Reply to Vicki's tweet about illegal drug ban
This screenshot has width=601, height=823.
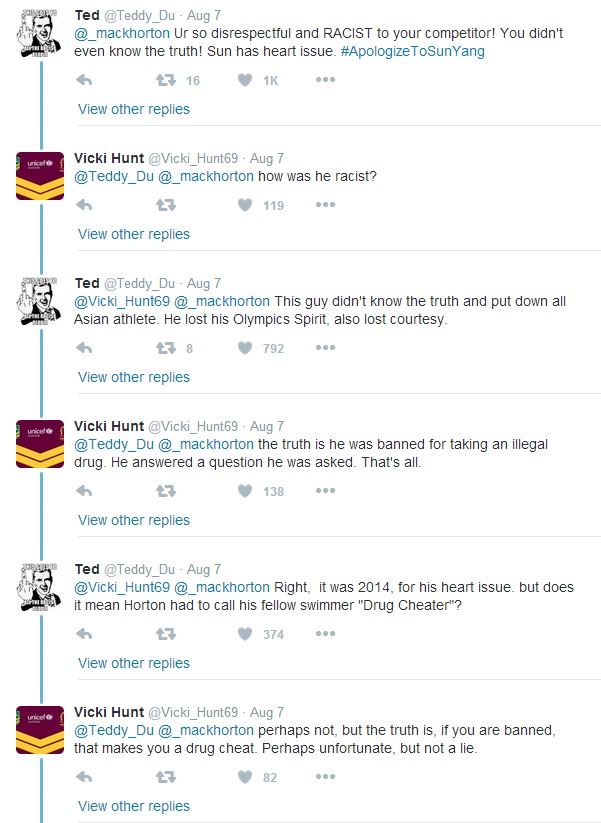tap(84, 491)
